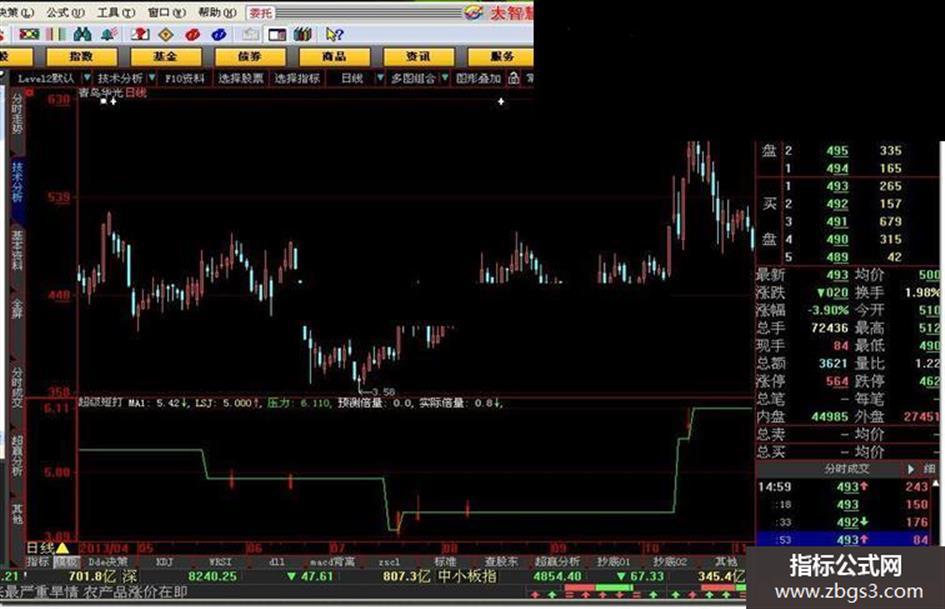
Task: Open the 工具 menu
Action: pos(116,12)
